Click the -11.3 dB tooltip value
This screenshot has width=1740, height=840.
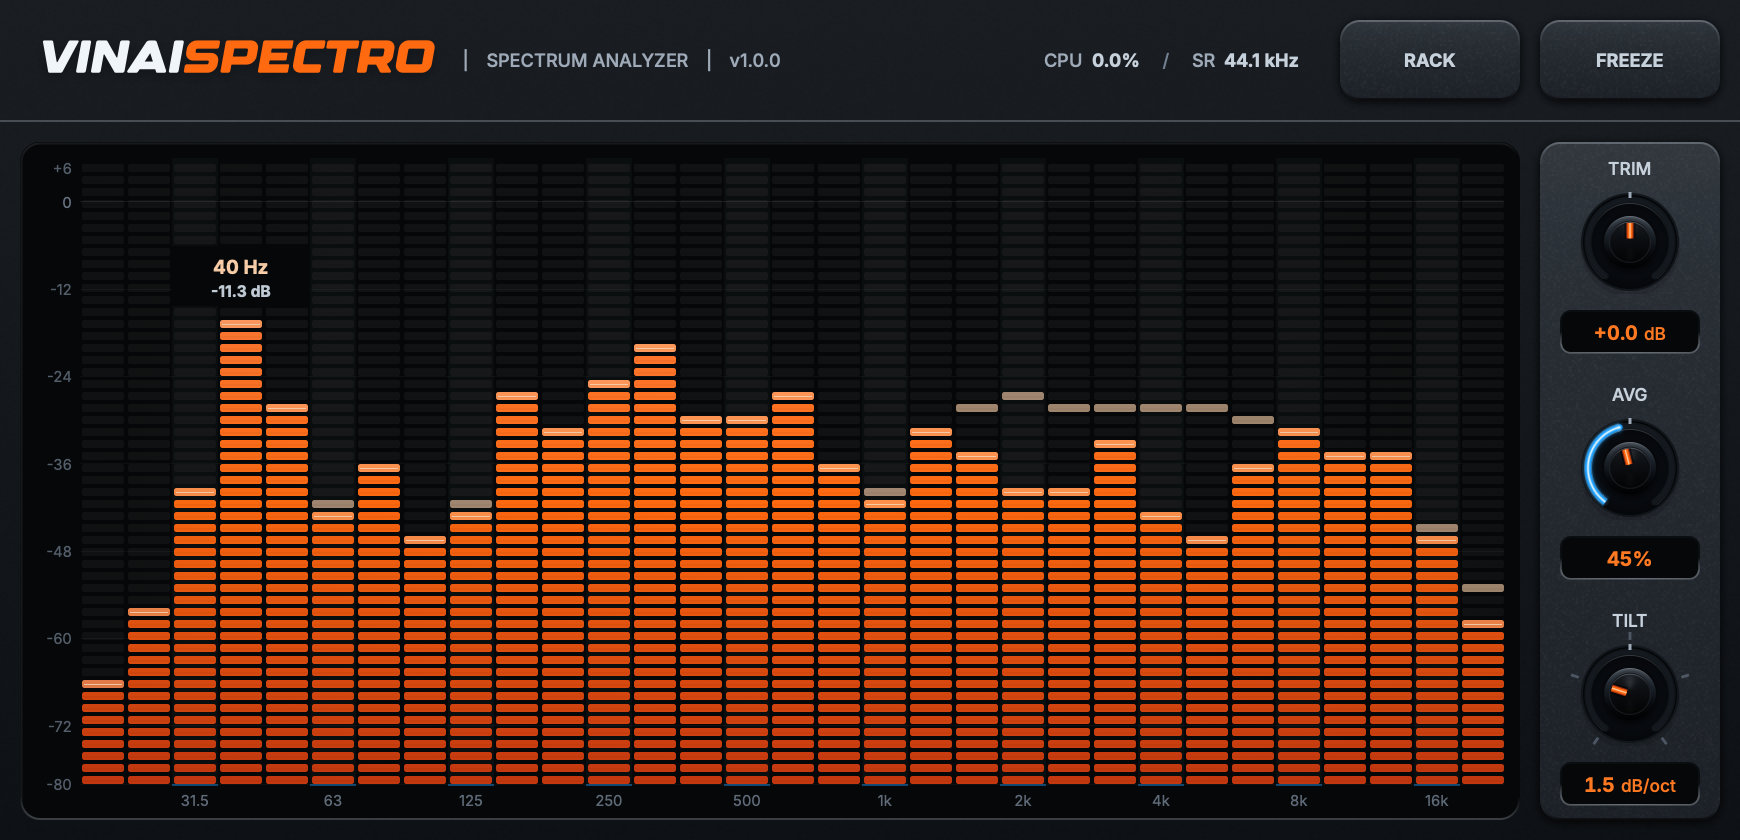(x=241, y=291)
